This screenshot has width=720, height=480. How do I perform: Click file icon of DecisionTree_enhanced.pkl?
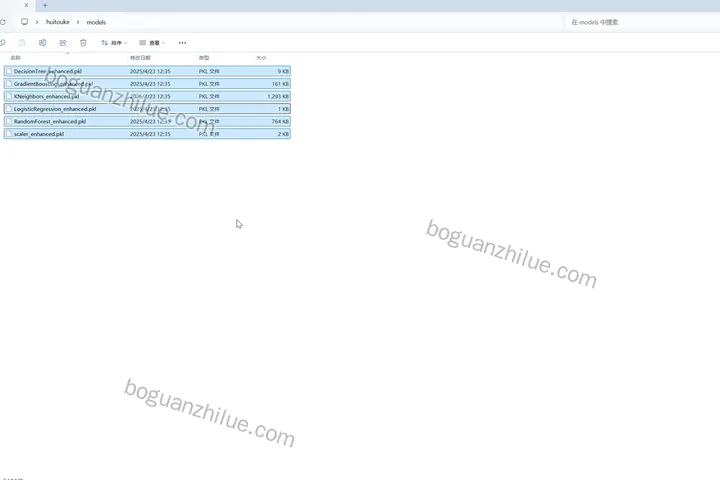click(9, 71)
